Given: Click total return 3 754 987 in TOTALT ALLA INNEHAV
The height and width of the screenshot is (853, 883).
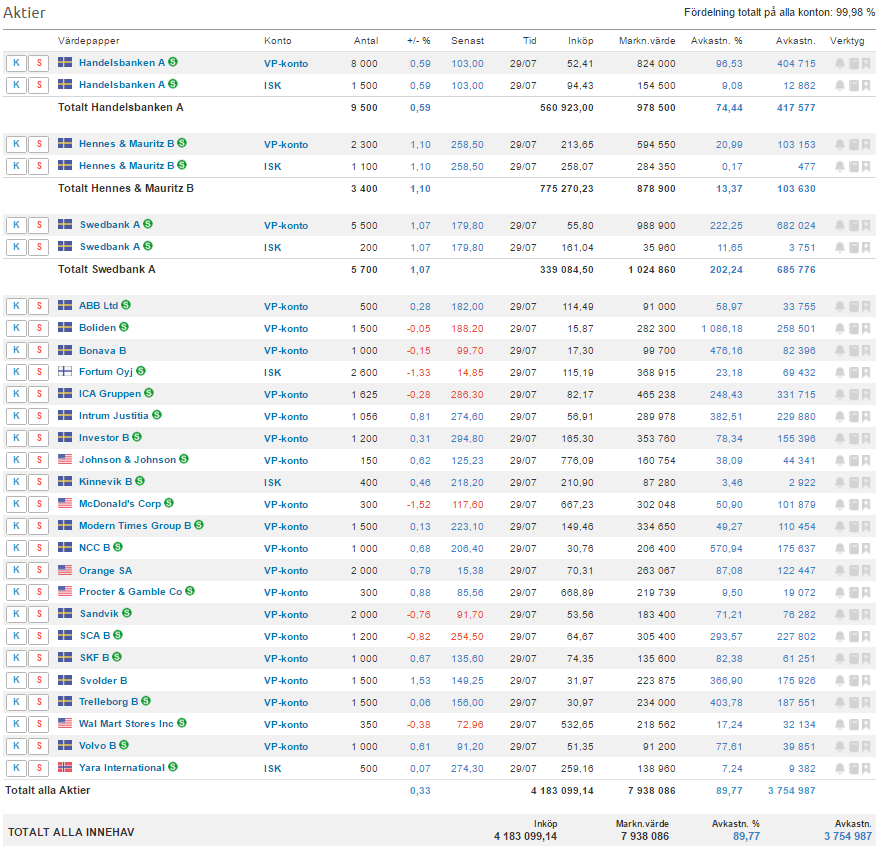Looking at the screenshot, I should tap(848, 836).
